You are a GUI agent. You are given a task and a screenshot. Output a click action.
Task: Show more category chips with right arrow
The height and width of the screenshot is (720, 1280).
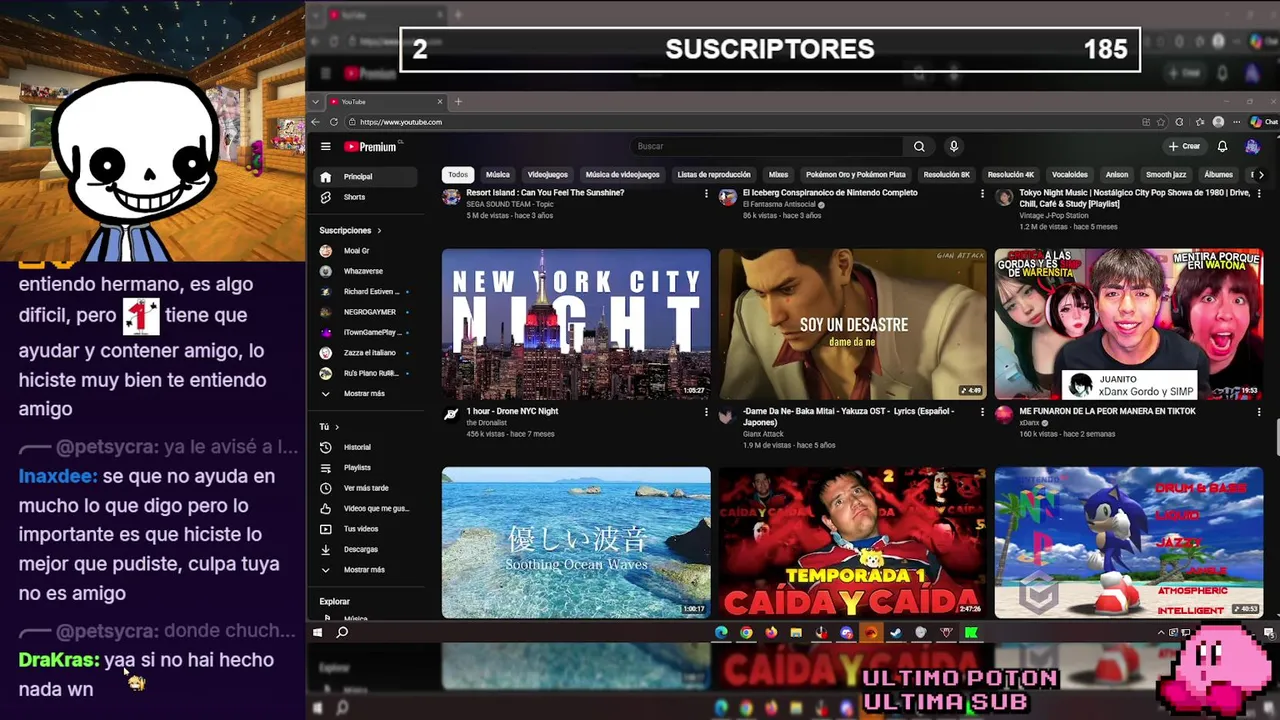(x=1261, y=175)
